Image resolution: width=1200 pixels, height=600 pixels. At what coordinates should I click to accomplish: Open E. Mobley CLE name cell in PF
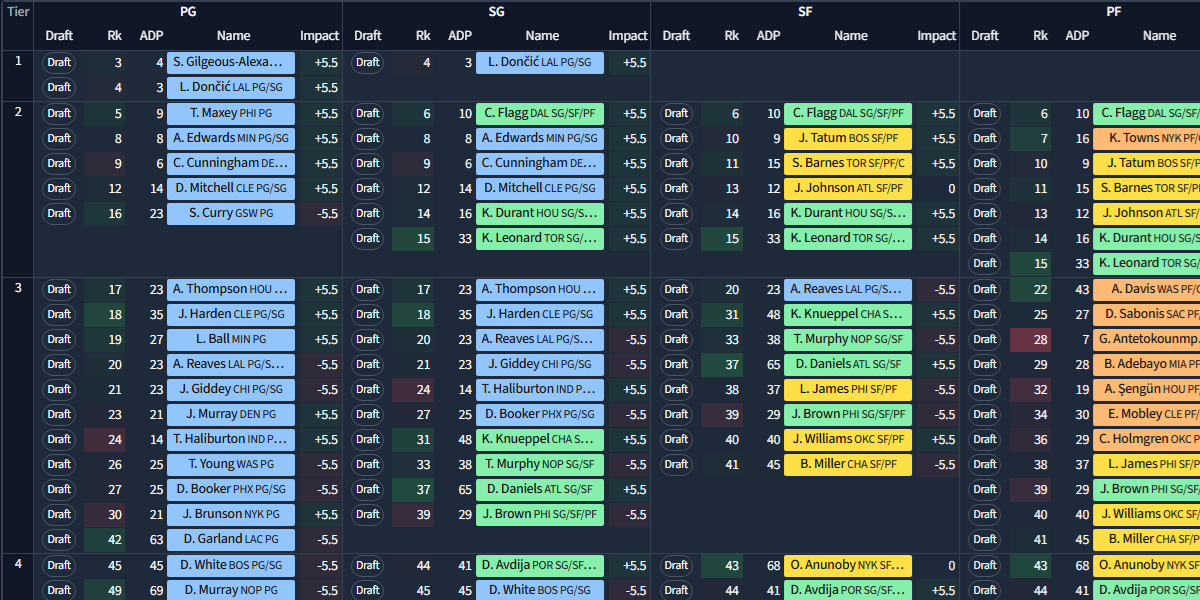pos(1147,415)
